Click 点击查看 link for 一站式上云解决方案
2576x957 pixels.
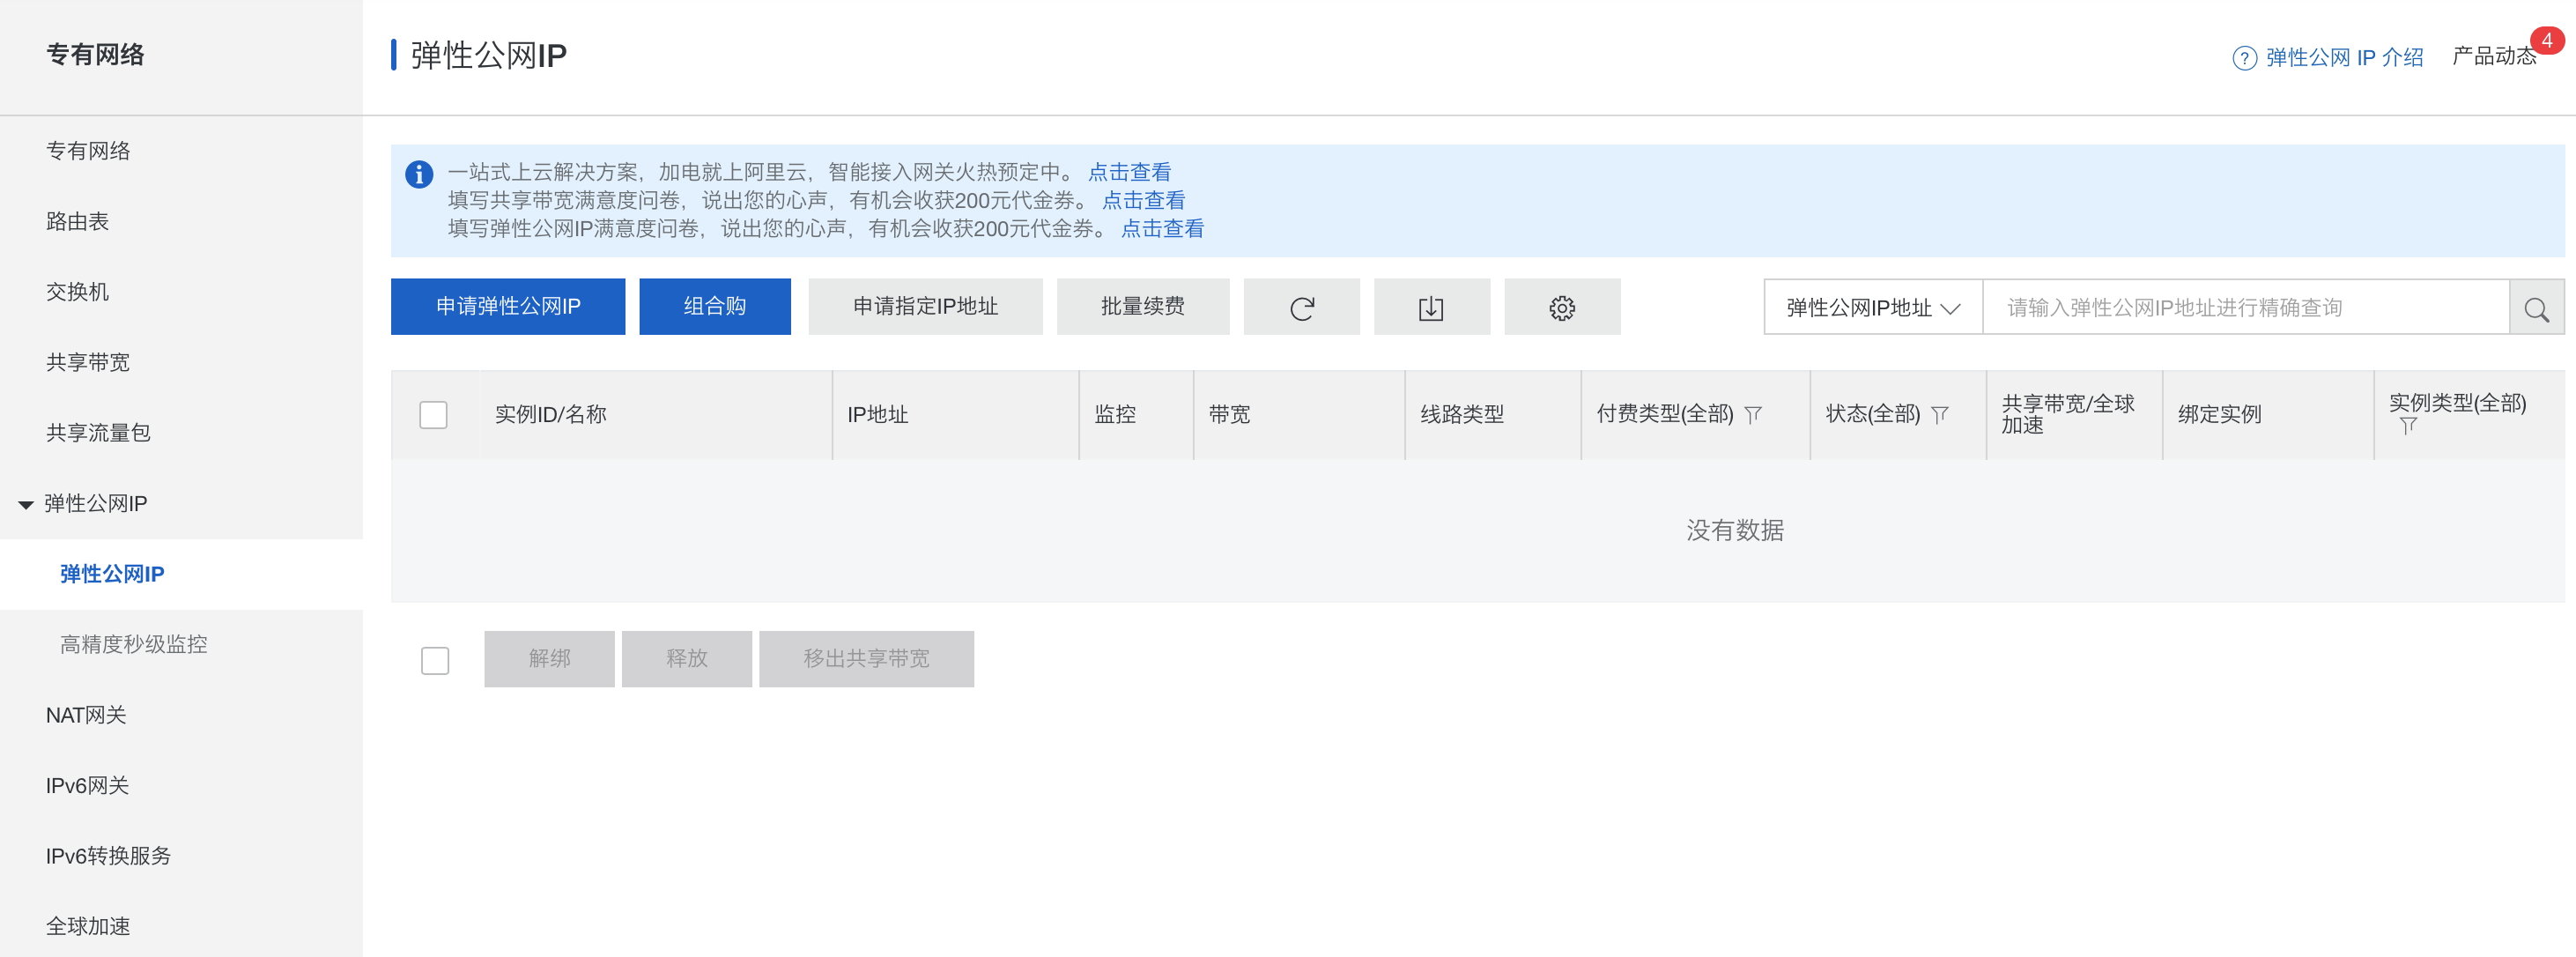(1129, 172)
